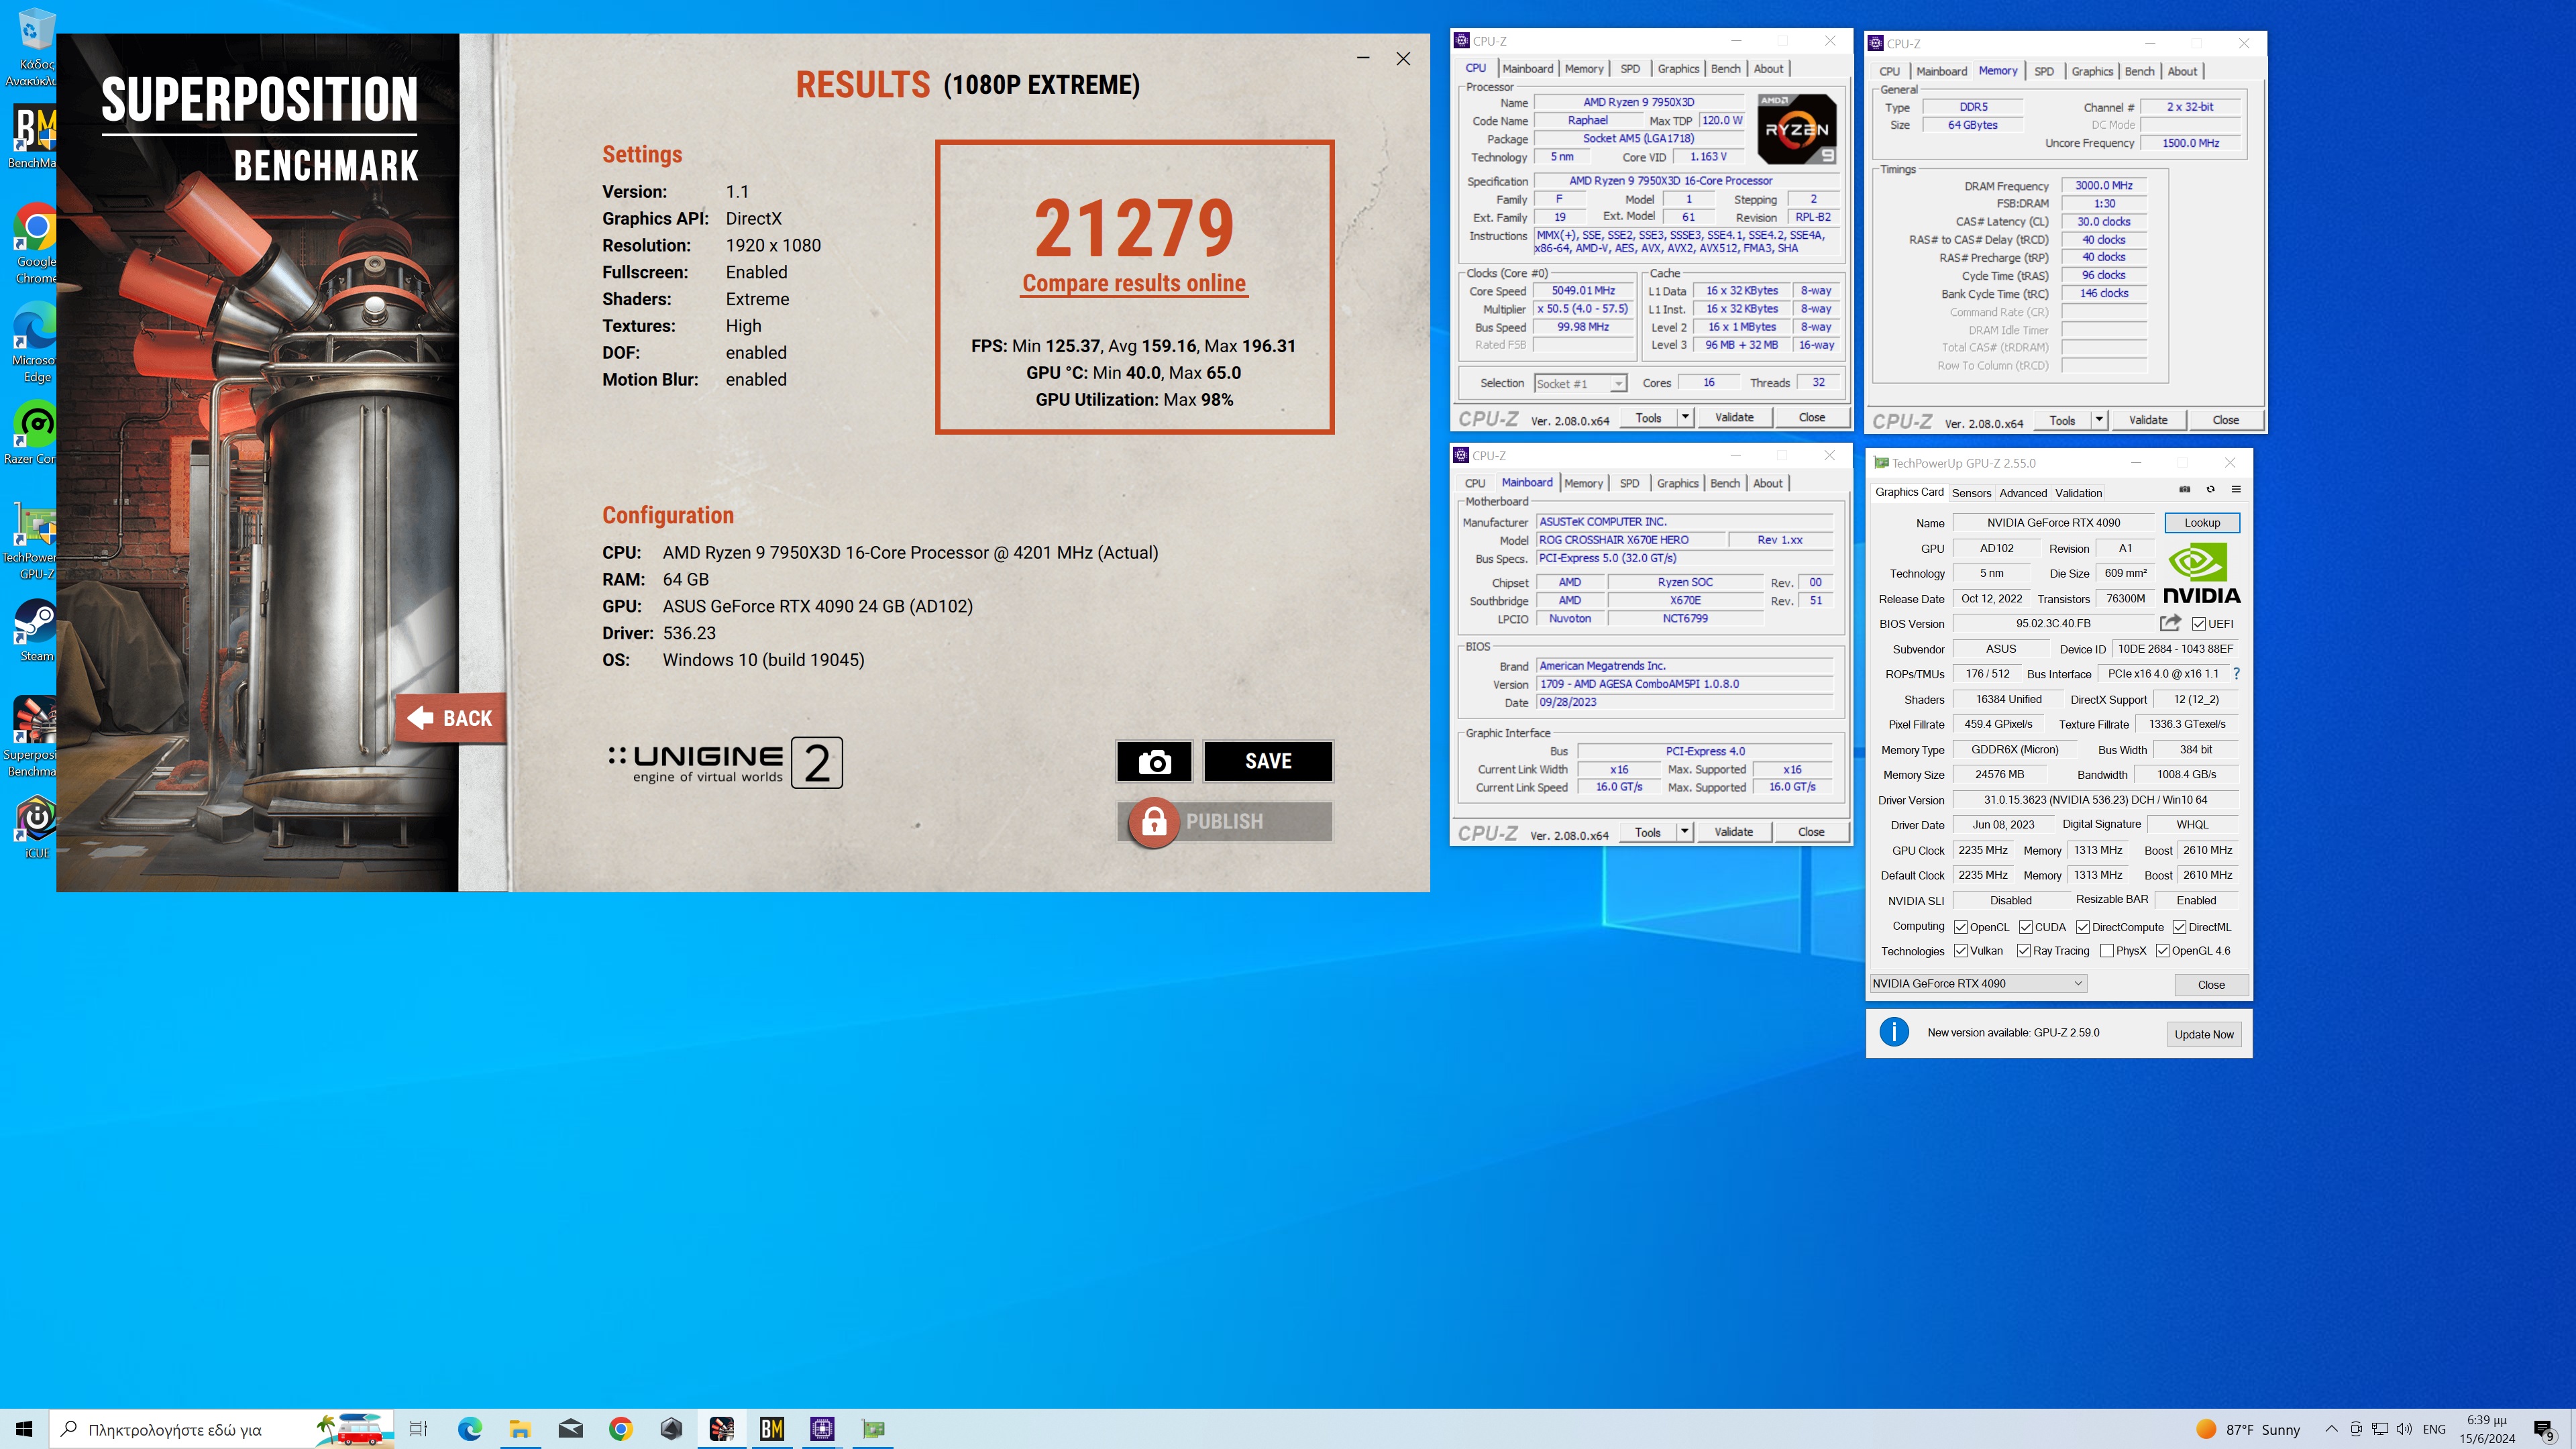The height and width of the screenshot is (1449, 2576).
Task: Toggle the CUDA checkbox
Action: point(2025,927)
